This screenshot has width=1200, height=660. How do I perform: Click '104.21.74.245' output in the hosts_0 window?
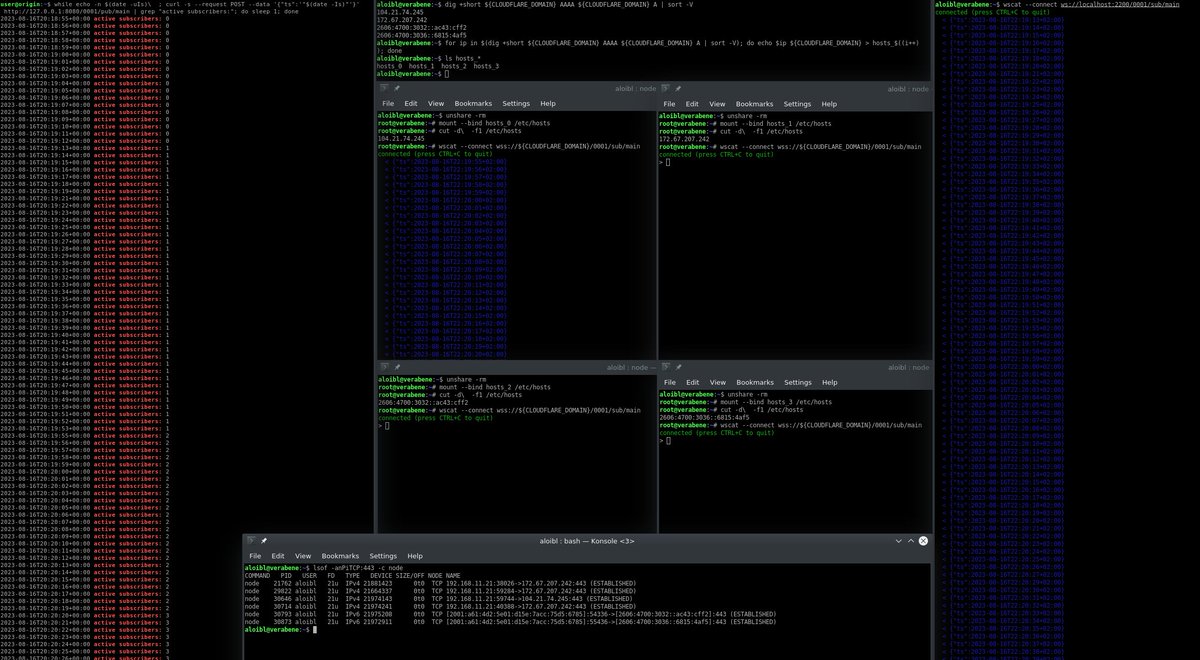click(x=401, y=138)
